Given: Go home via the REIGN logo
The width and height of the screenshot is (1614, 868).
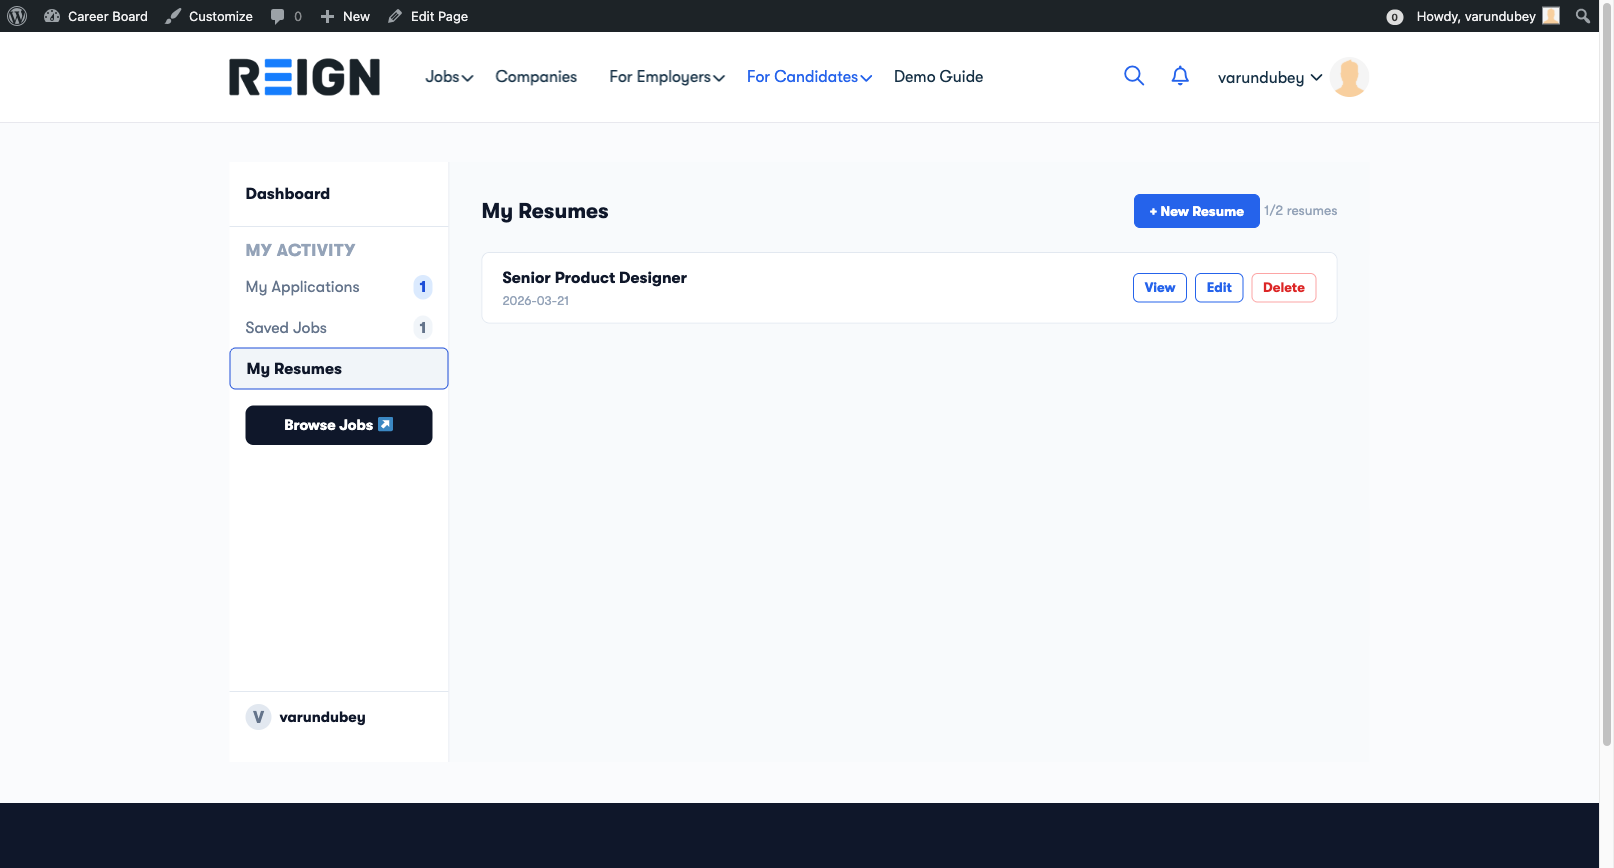Looking at the screenshot, I should tap(304, 77).
